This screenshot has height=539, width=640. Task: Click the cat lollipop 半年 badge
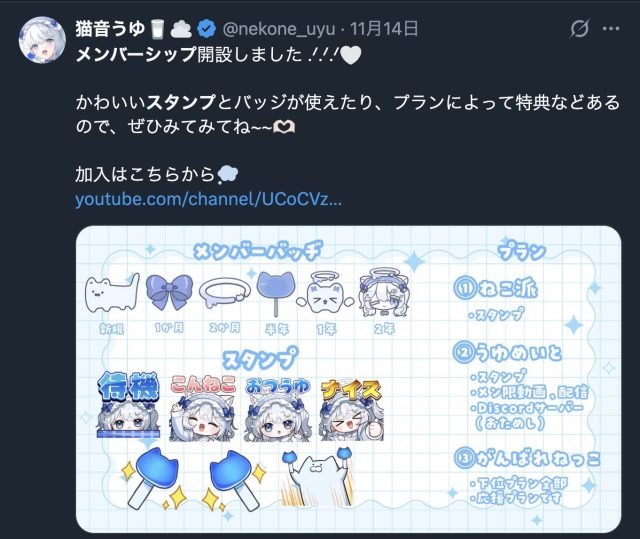tap(276, 293)
